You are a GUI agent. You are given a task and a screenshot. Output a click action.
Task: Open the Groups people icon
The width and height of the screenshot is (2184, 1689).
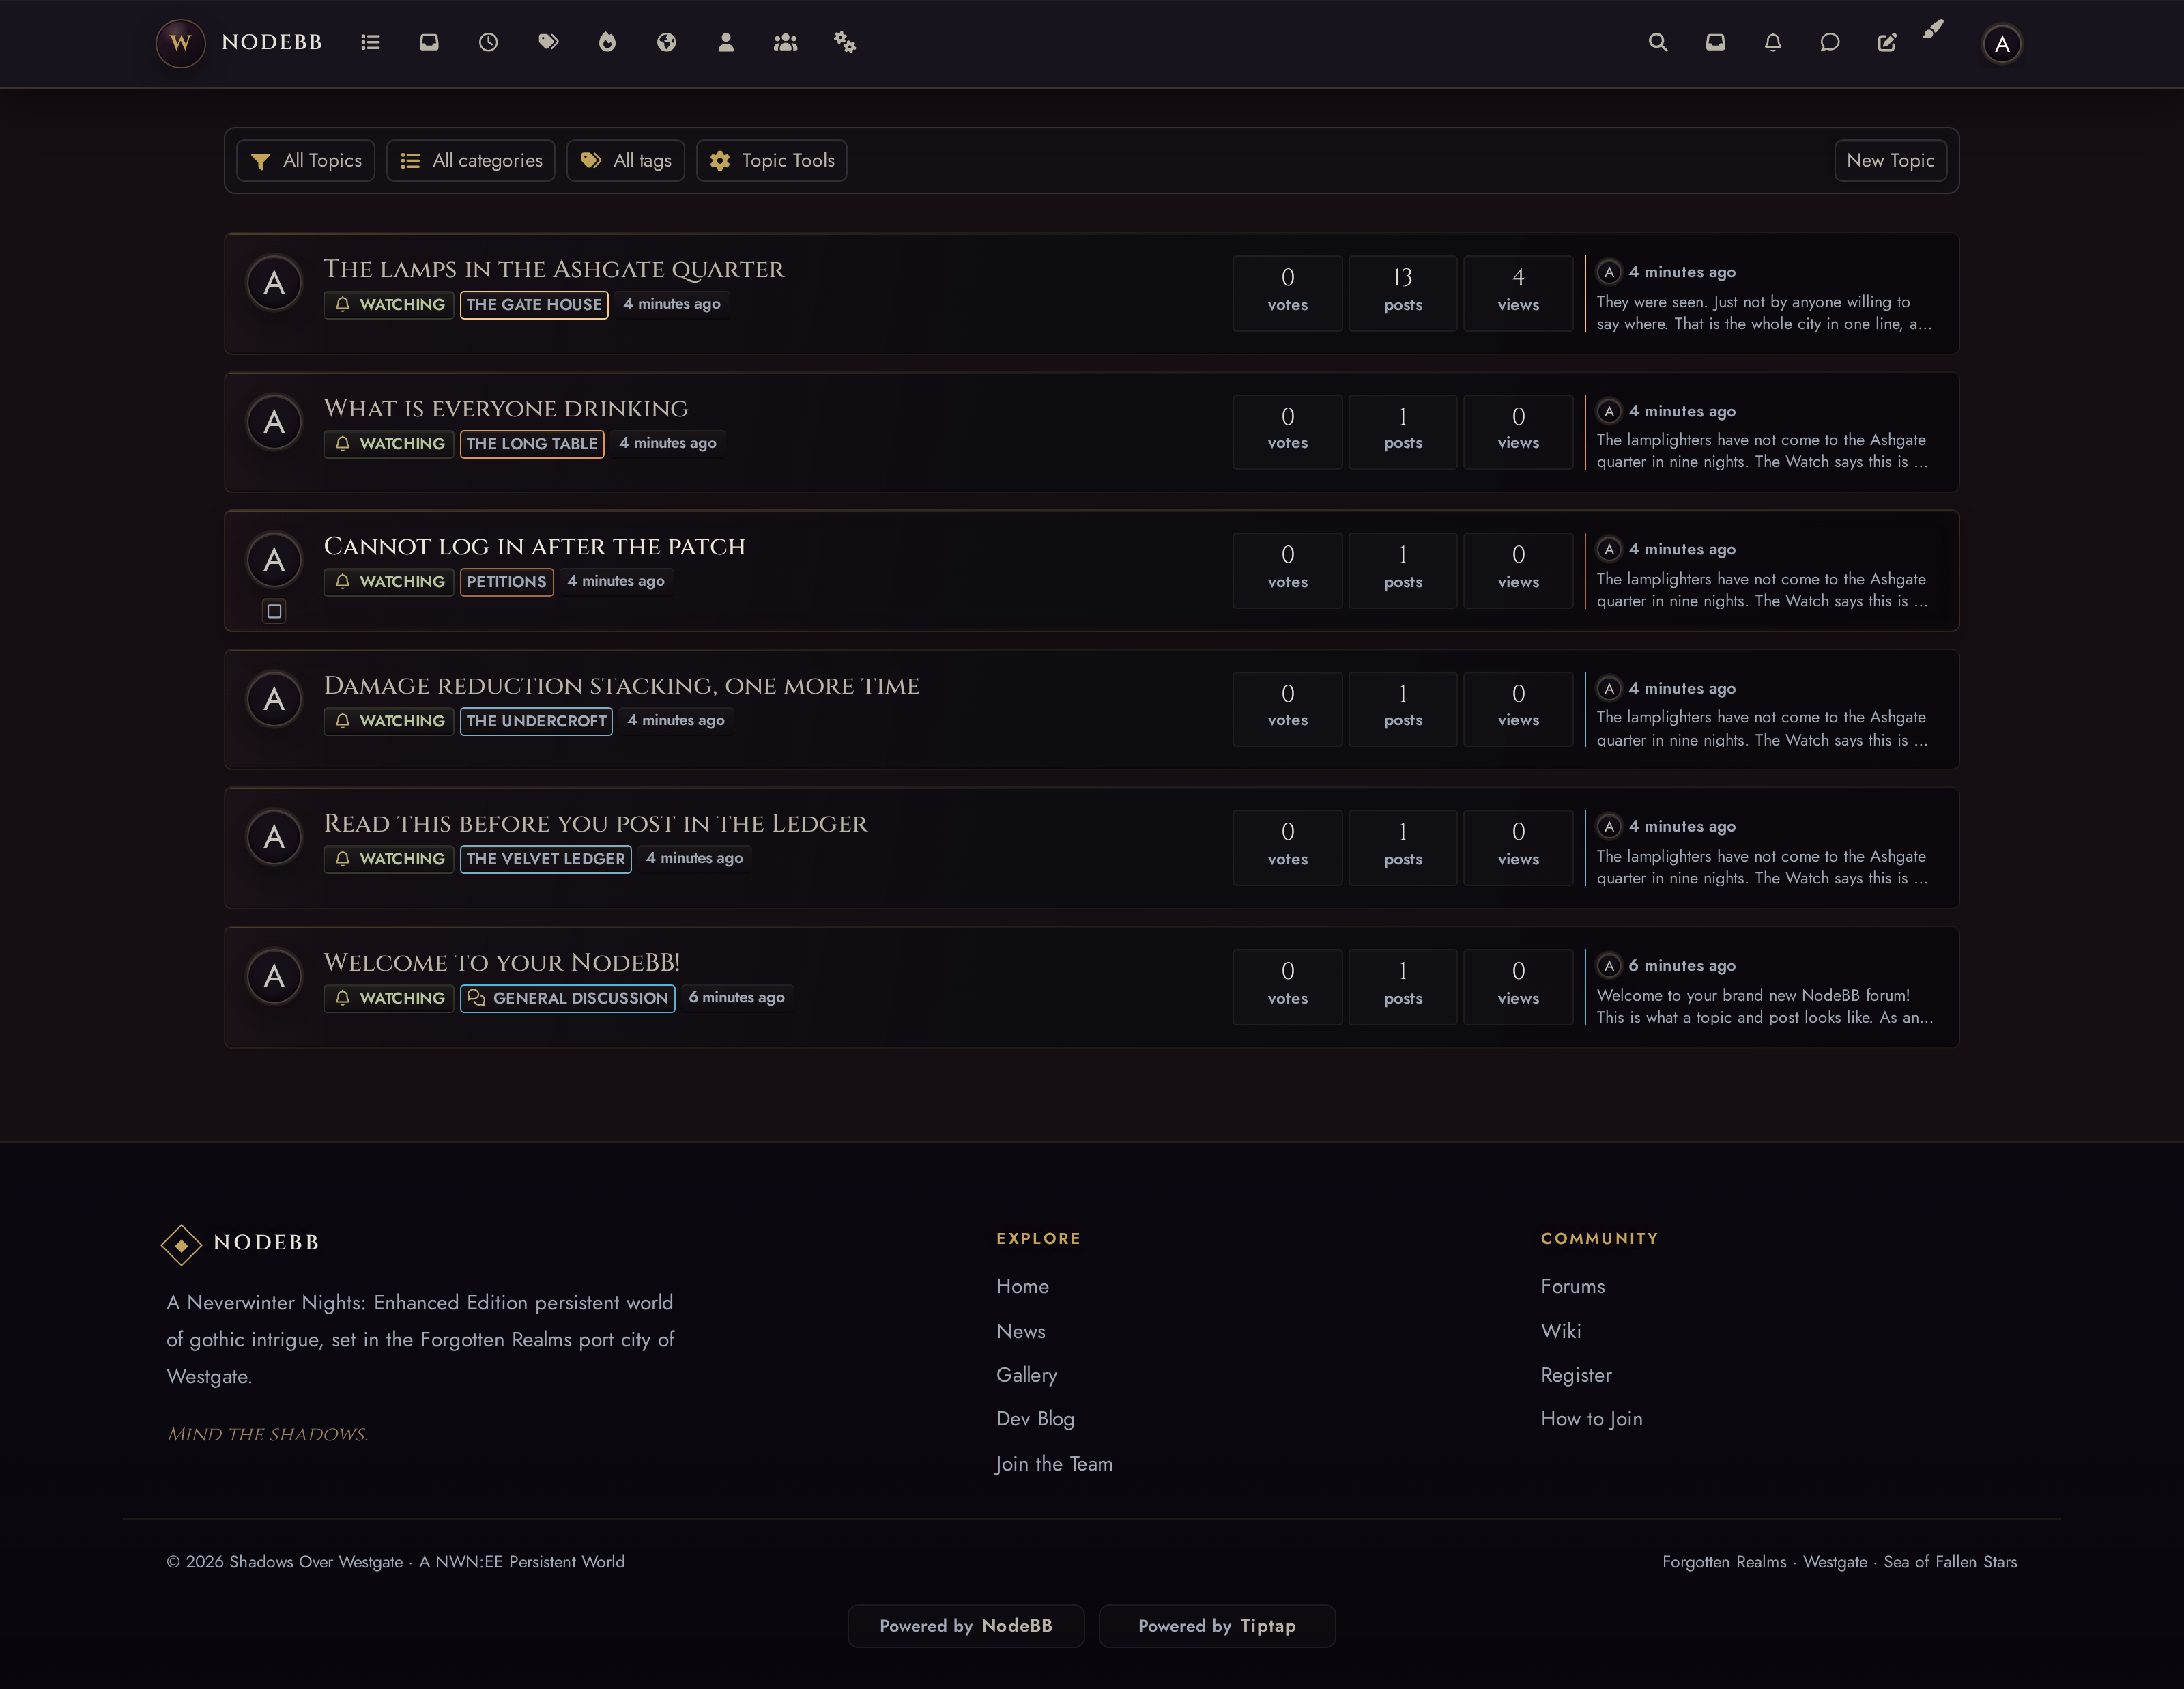(786, 42)
